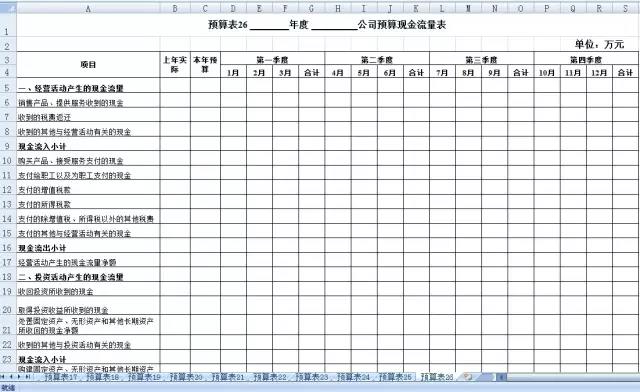This screenshot has height=392, width=640.
Task: Click cell 销售产品、提供服务收到的现金
Action: click(x=88, y=100)
